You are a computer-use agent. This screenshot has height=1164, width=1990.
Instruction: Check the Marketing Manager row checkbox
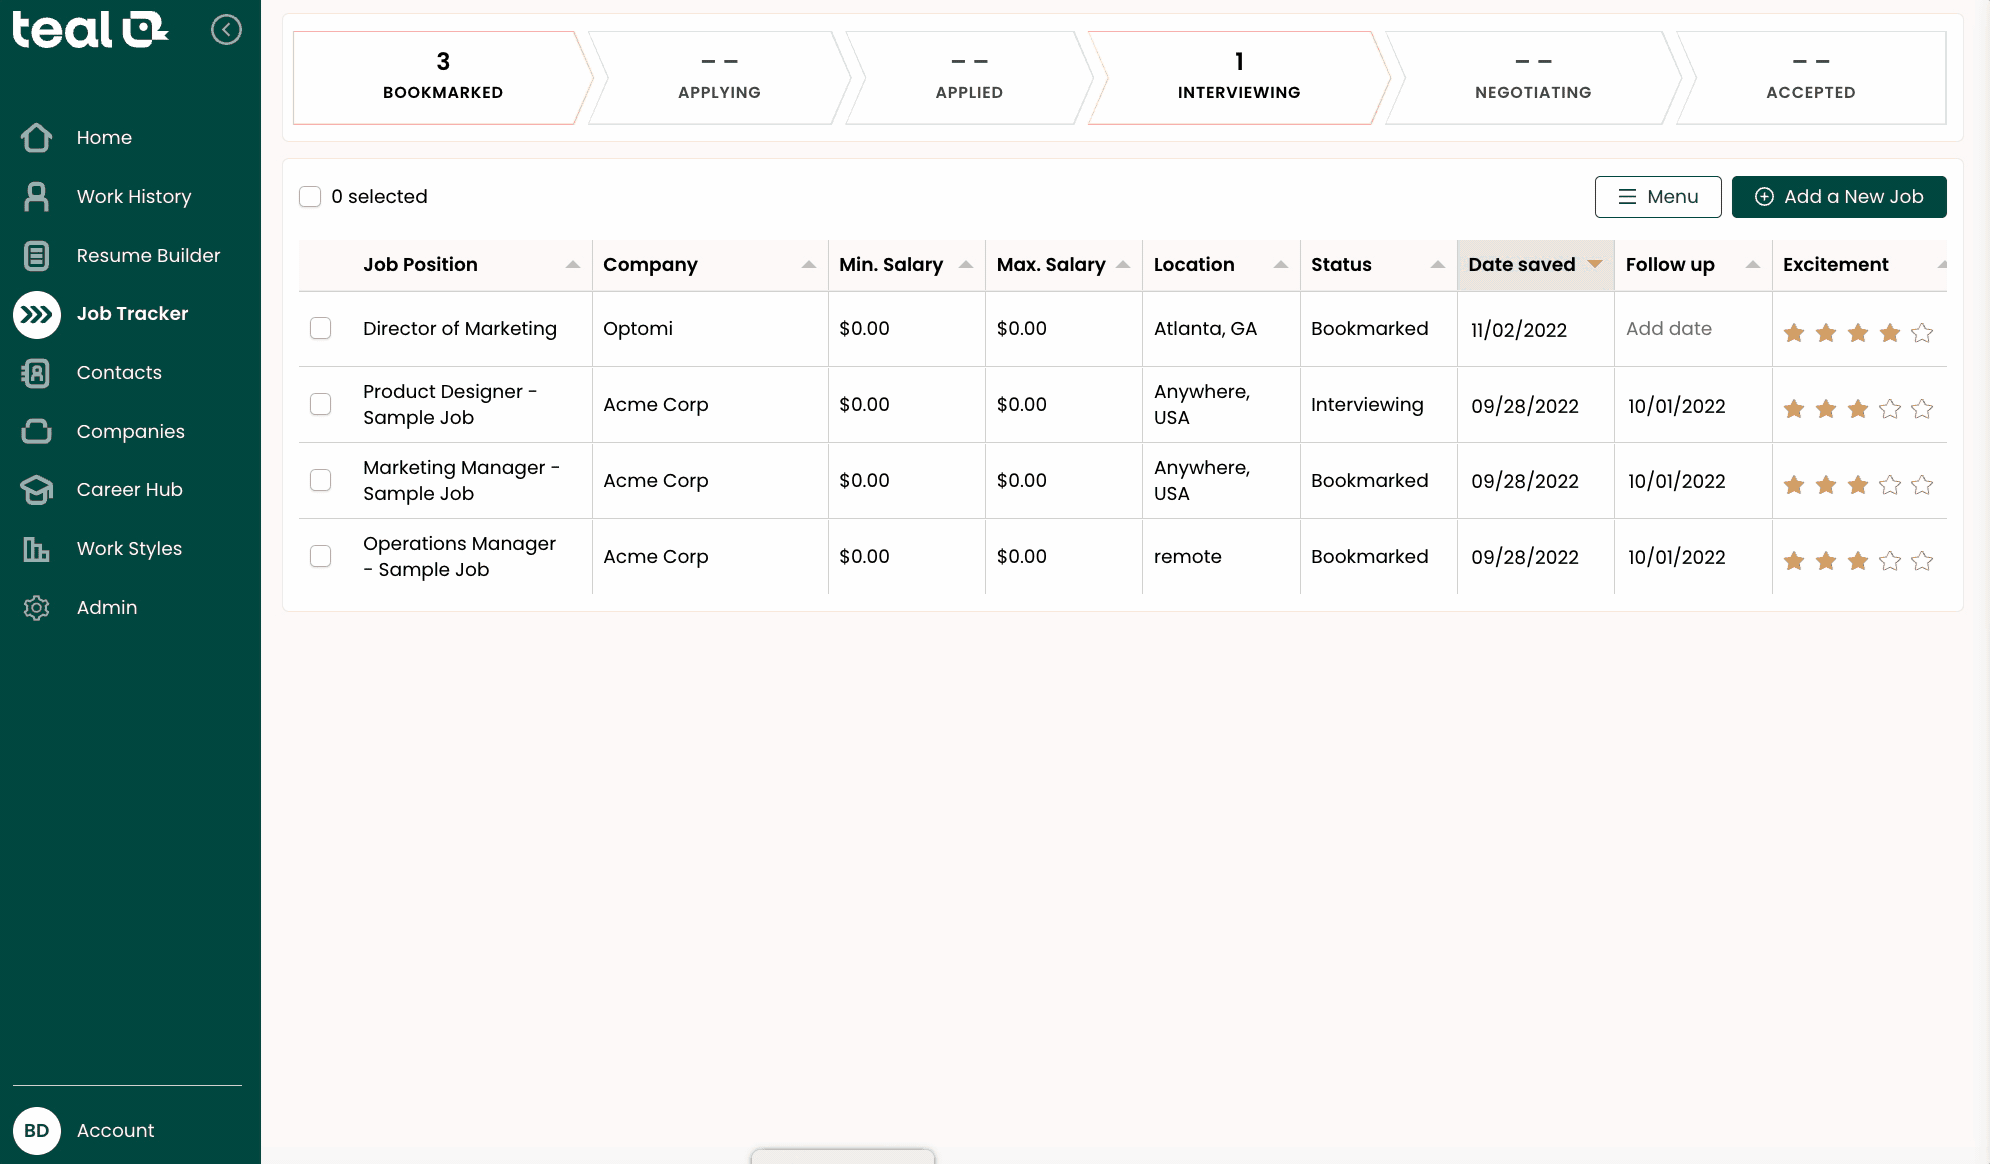click(x=320, y=480)
